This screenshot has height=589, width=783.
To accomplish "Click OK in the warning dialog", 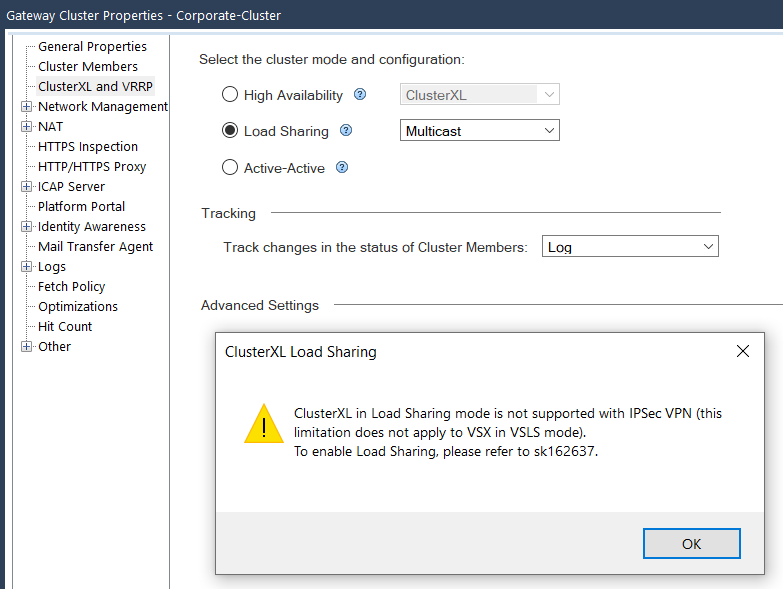I will pos(692,544).
